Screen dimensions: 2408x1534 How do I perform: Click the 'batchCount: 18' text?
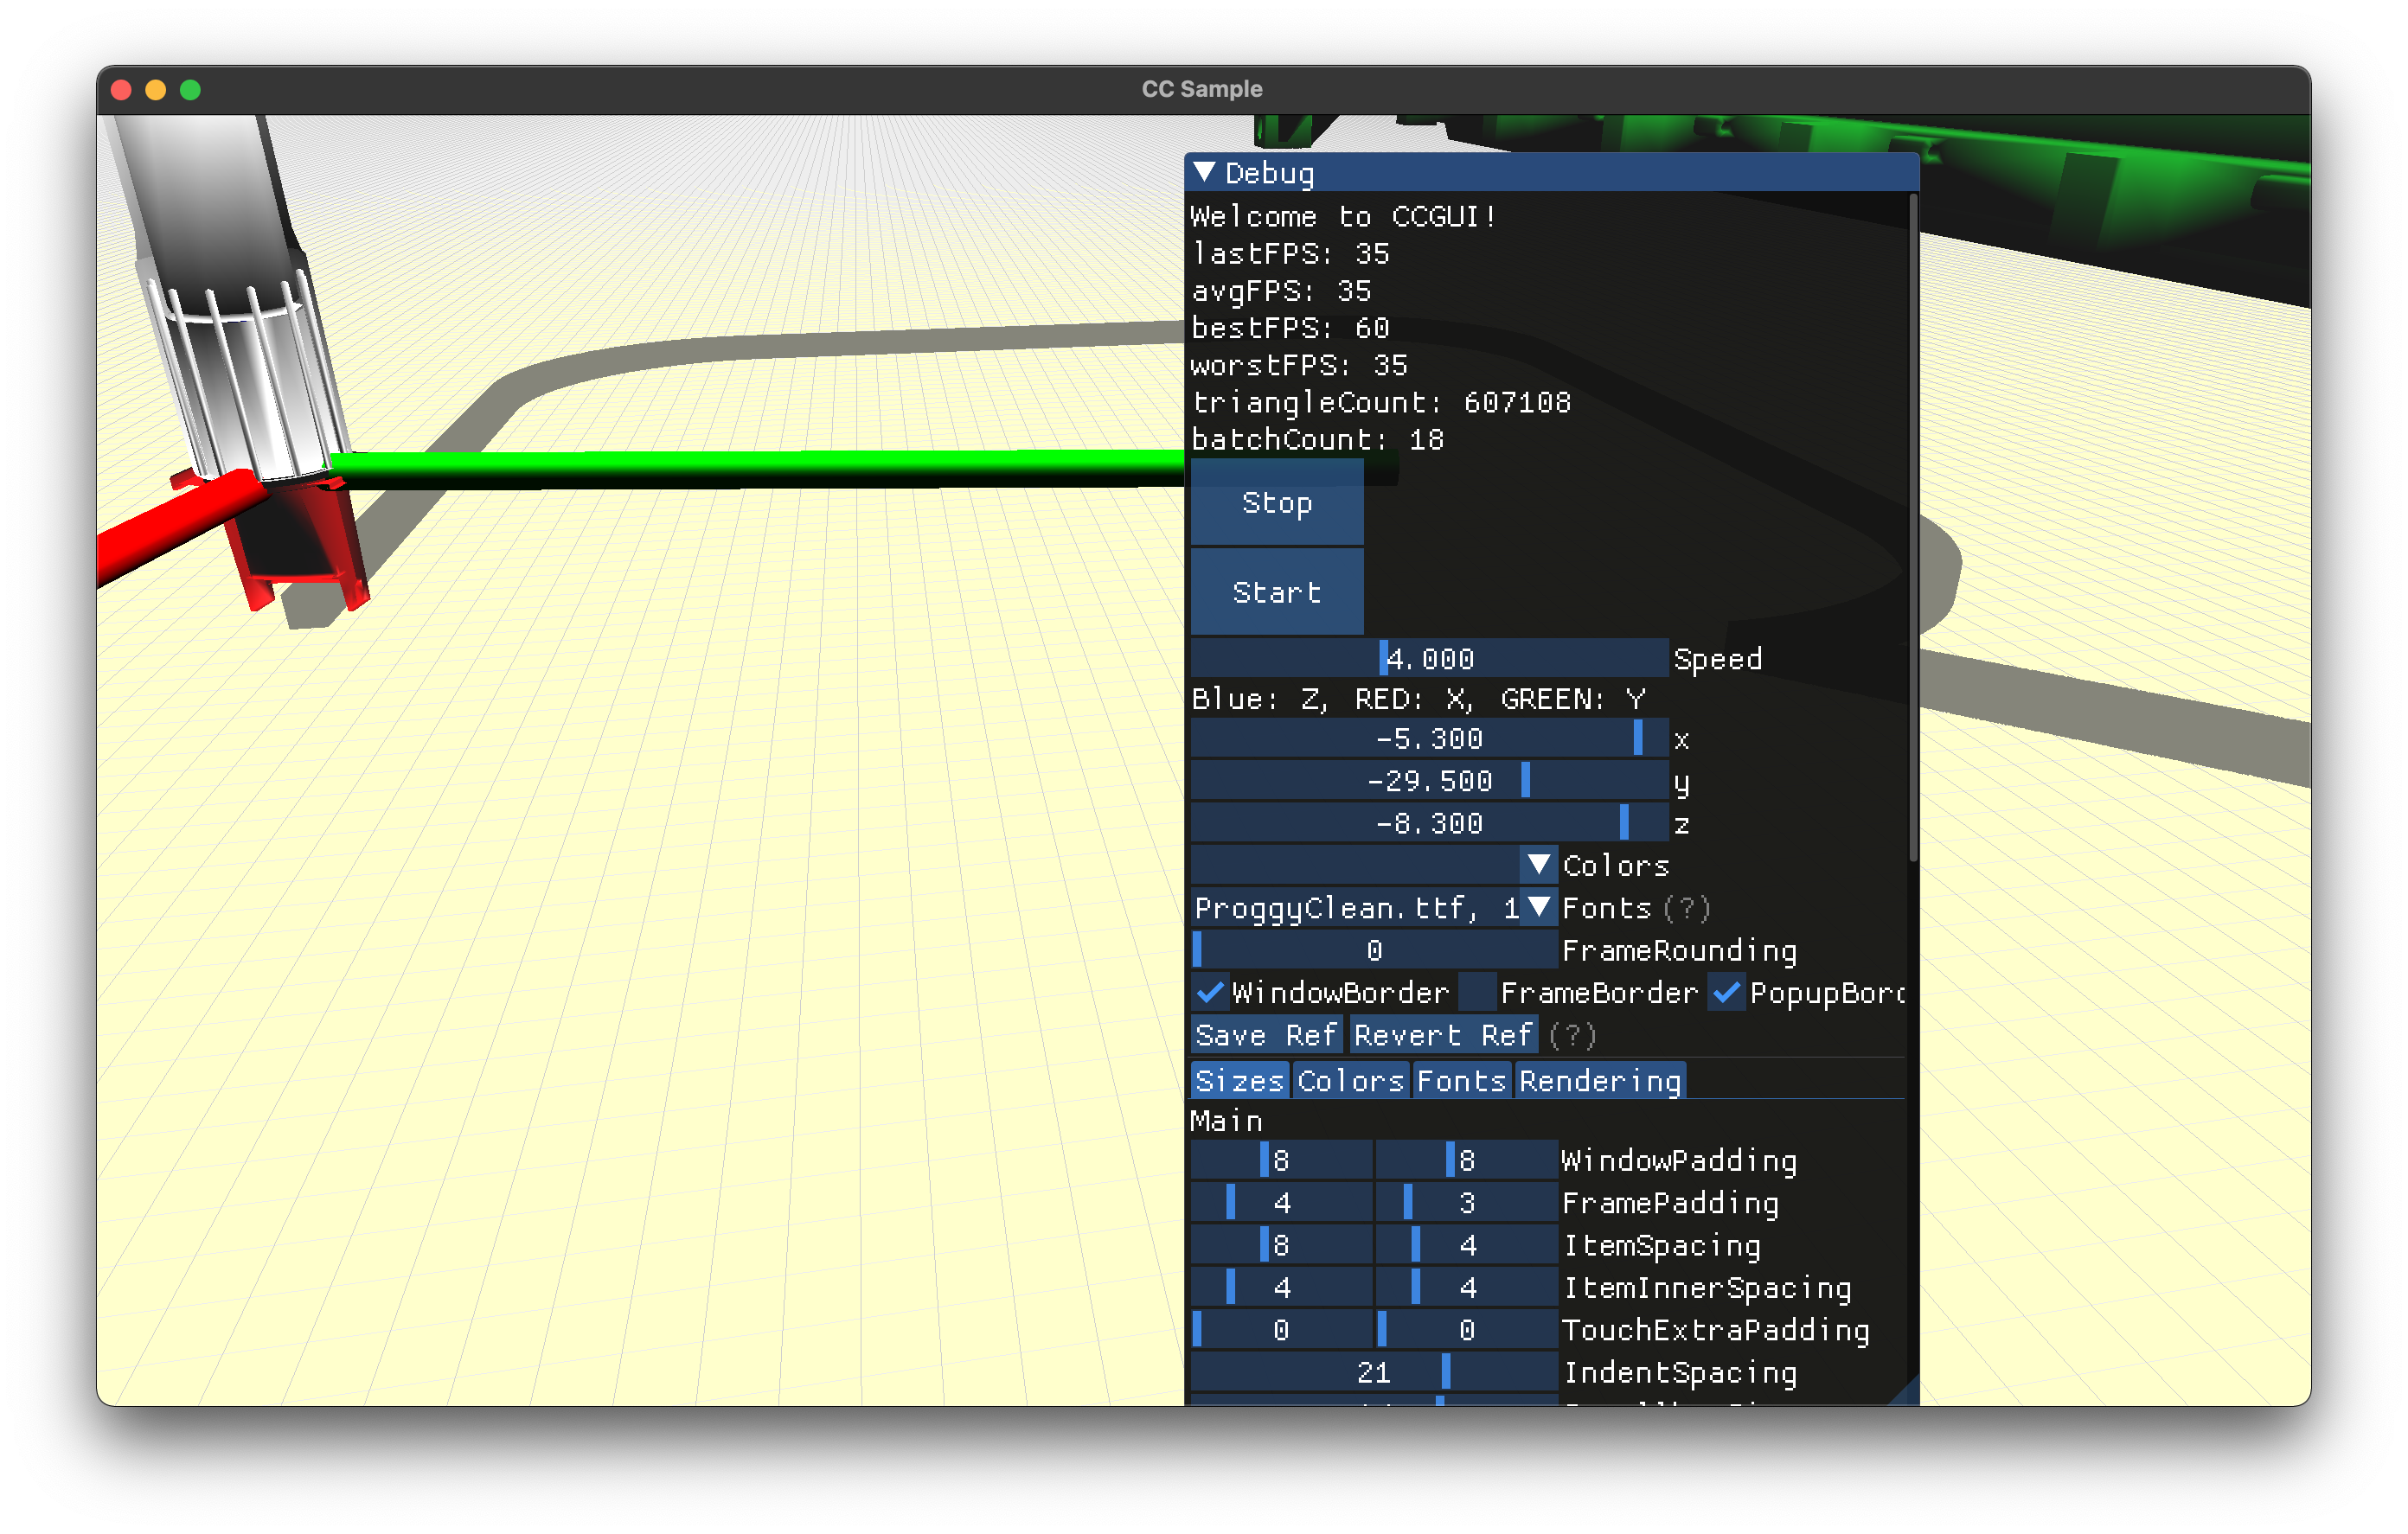[1317, 440]
